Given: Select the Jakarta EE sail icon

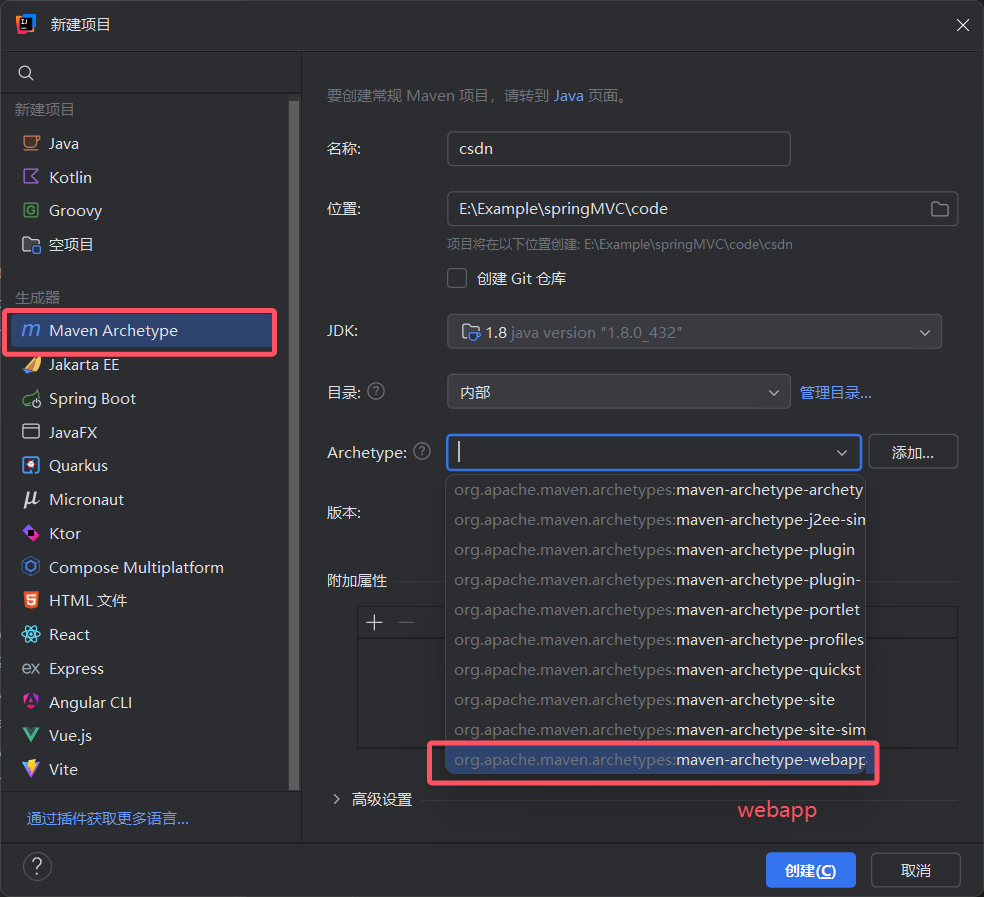Looking at the screenshot, I should coord(31,364).
